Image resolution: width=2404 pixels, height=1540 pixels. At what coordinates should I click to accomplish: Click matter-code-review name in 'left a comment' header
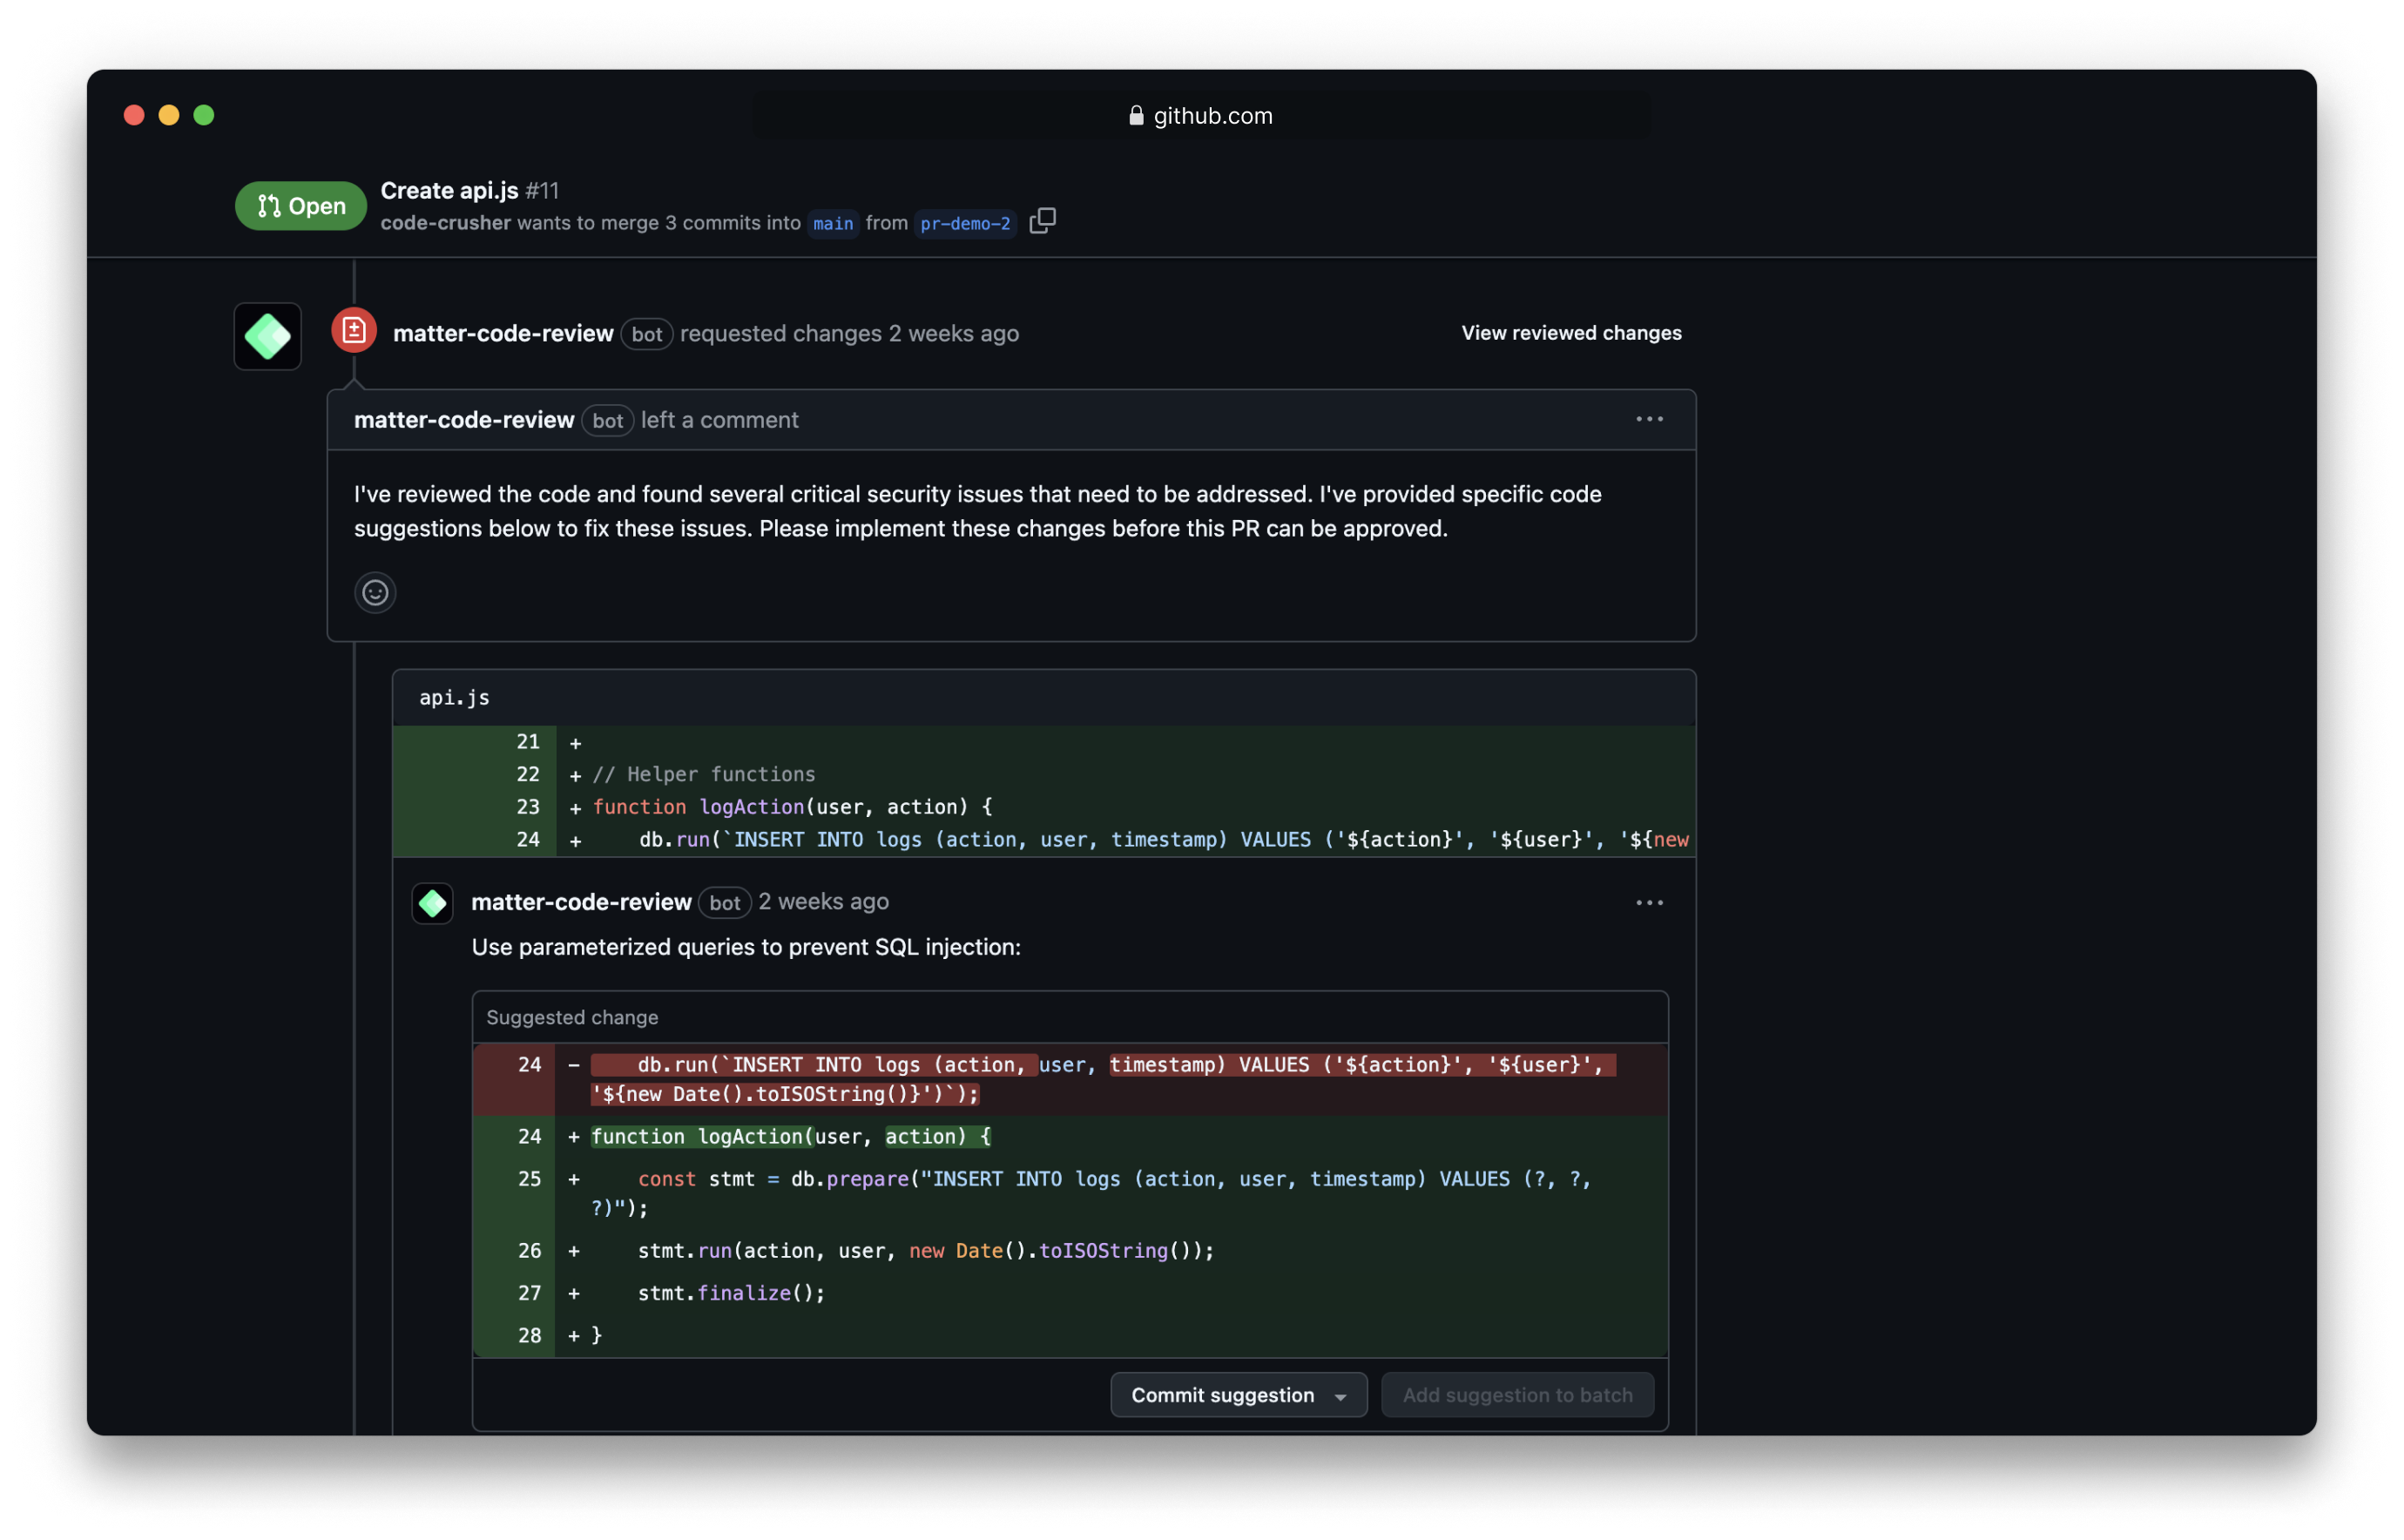(x=464, y=420)
